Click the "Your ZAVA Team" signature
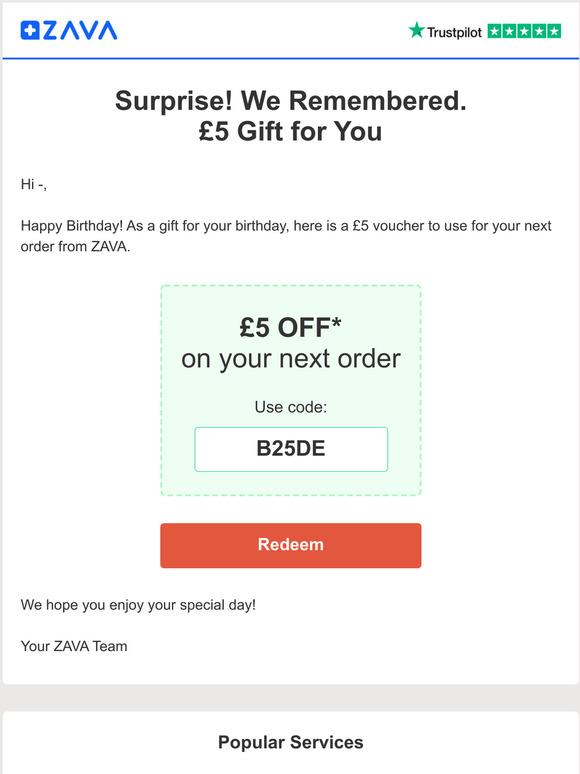 (74, 646)
